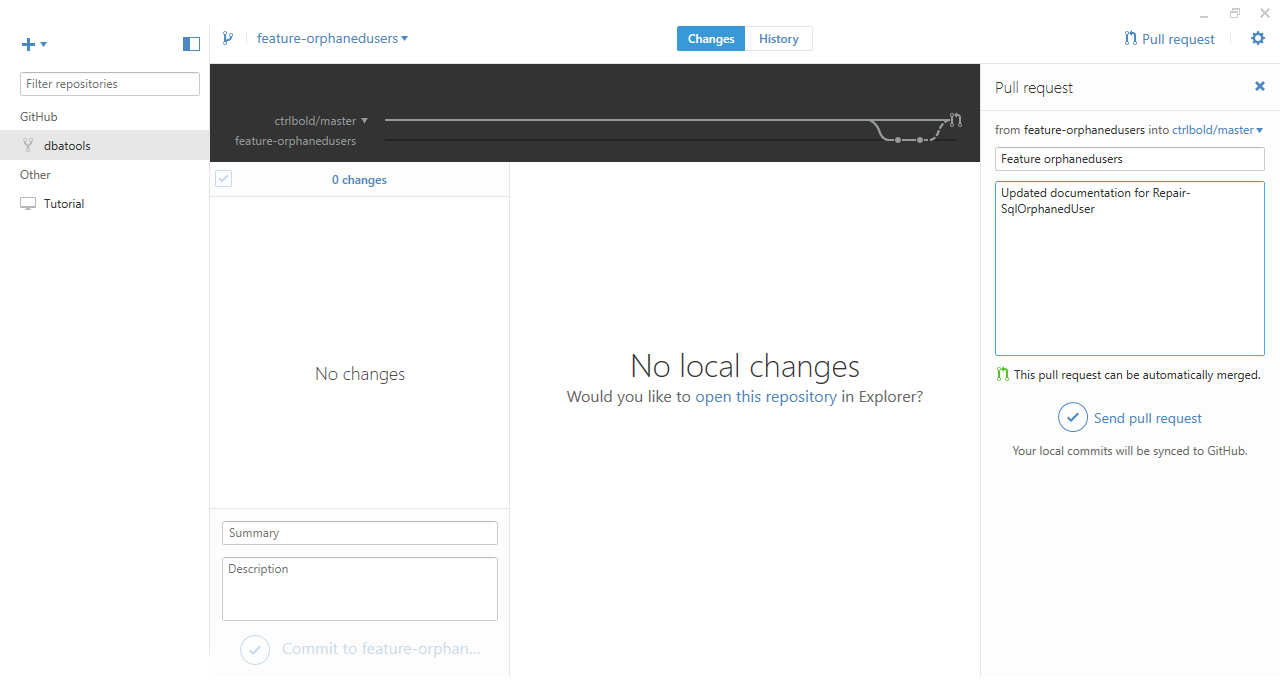Click the pull request description textbox
1280x680 pixels.
click(1130, 268)
